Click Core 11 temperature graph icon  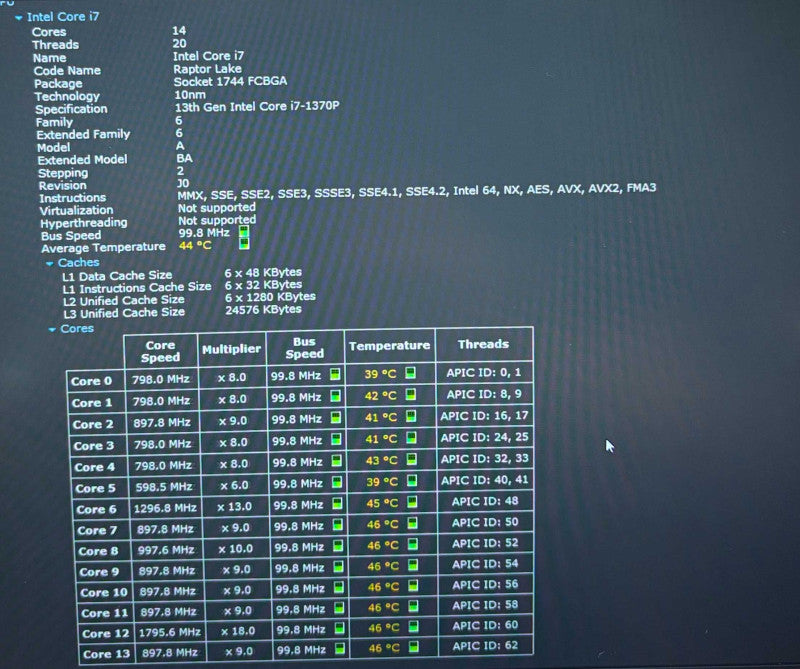[413, 606]
